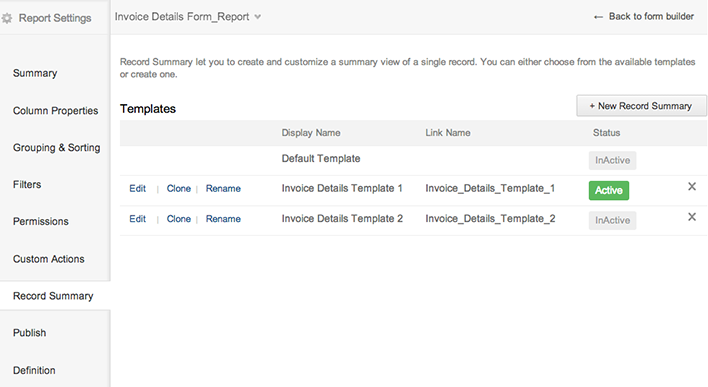Clone Invoice Details Template 2
This screenshot has width=708, height=387.
pos(179,219)
